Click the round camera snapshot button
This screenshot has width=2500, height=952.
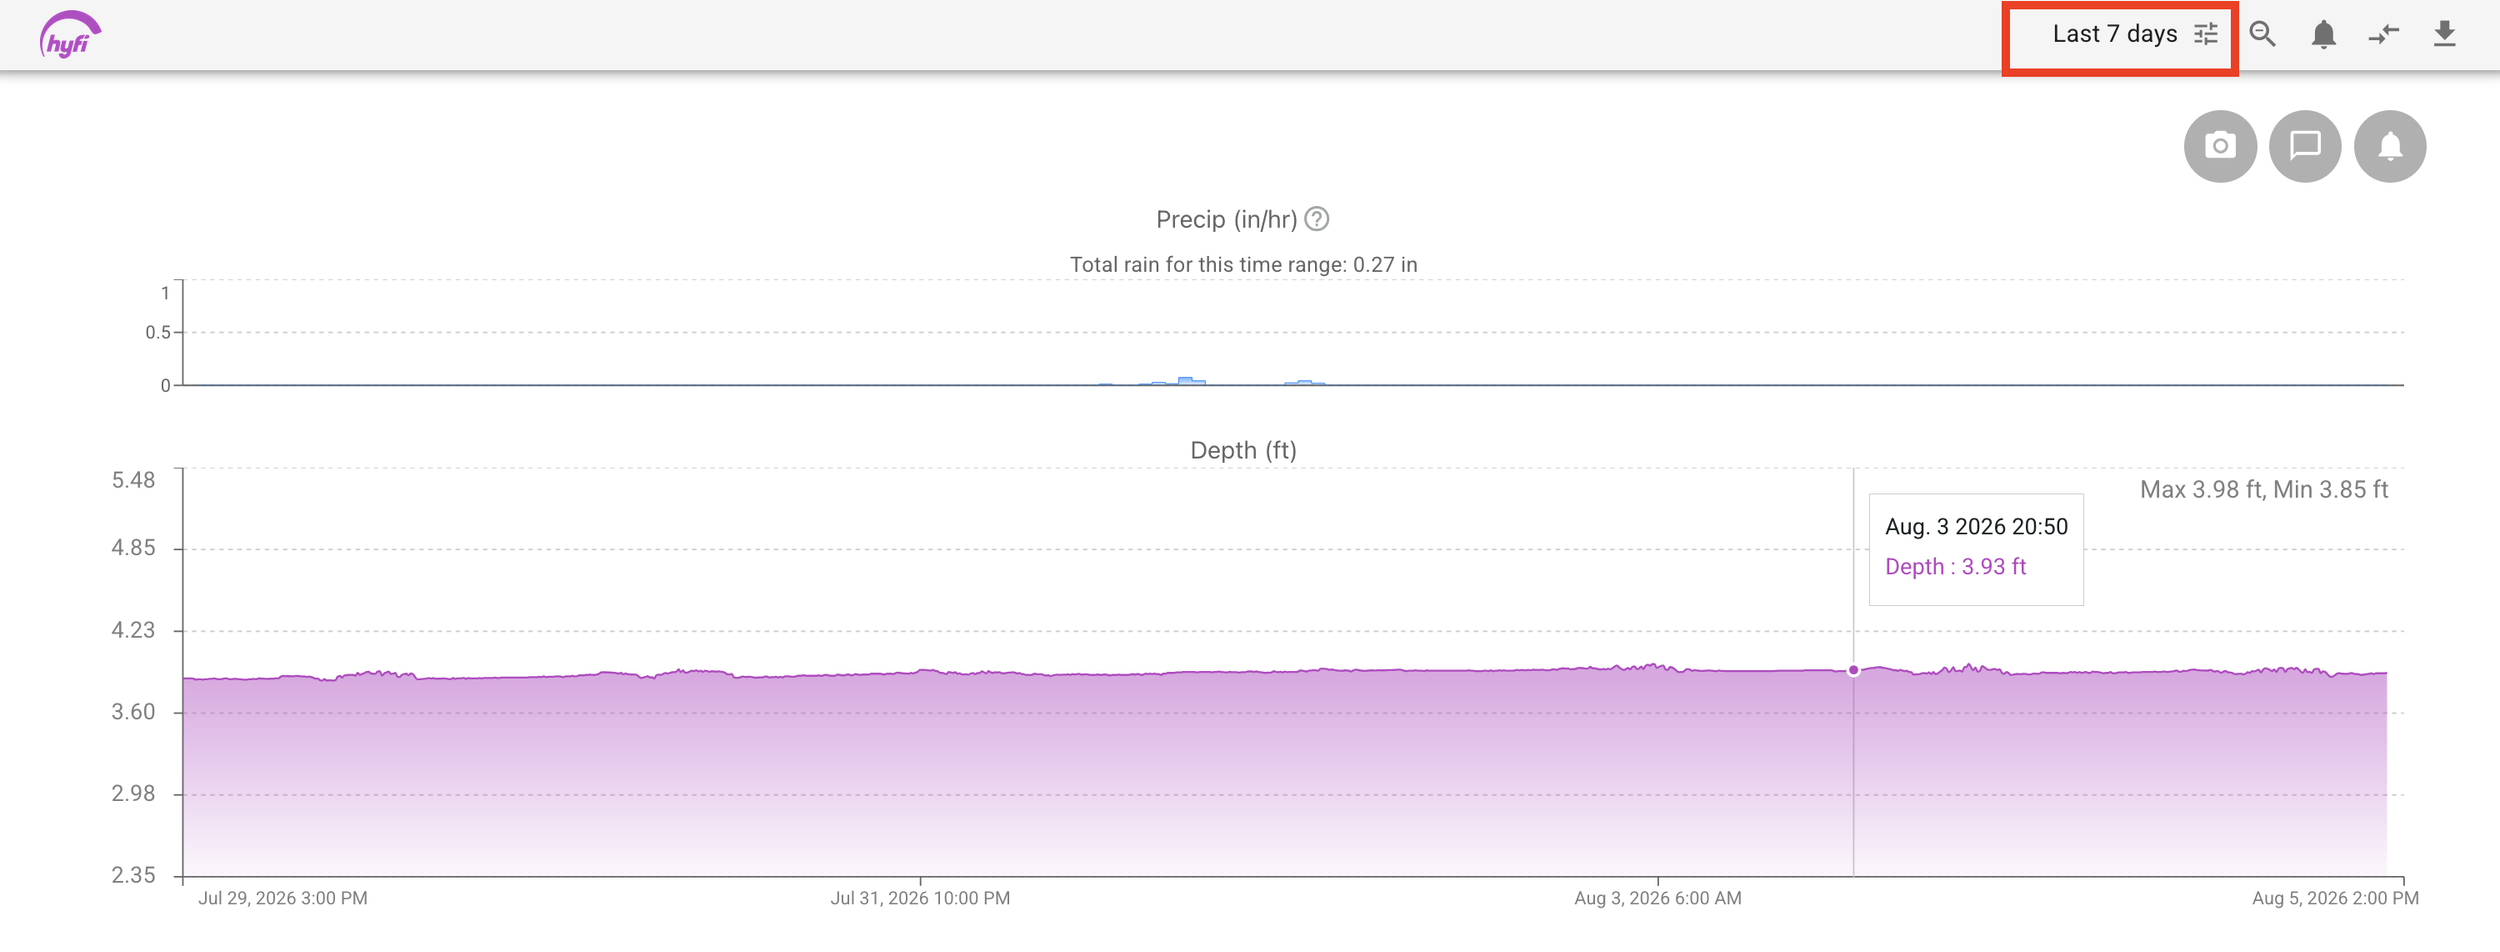pos(2220,146)
